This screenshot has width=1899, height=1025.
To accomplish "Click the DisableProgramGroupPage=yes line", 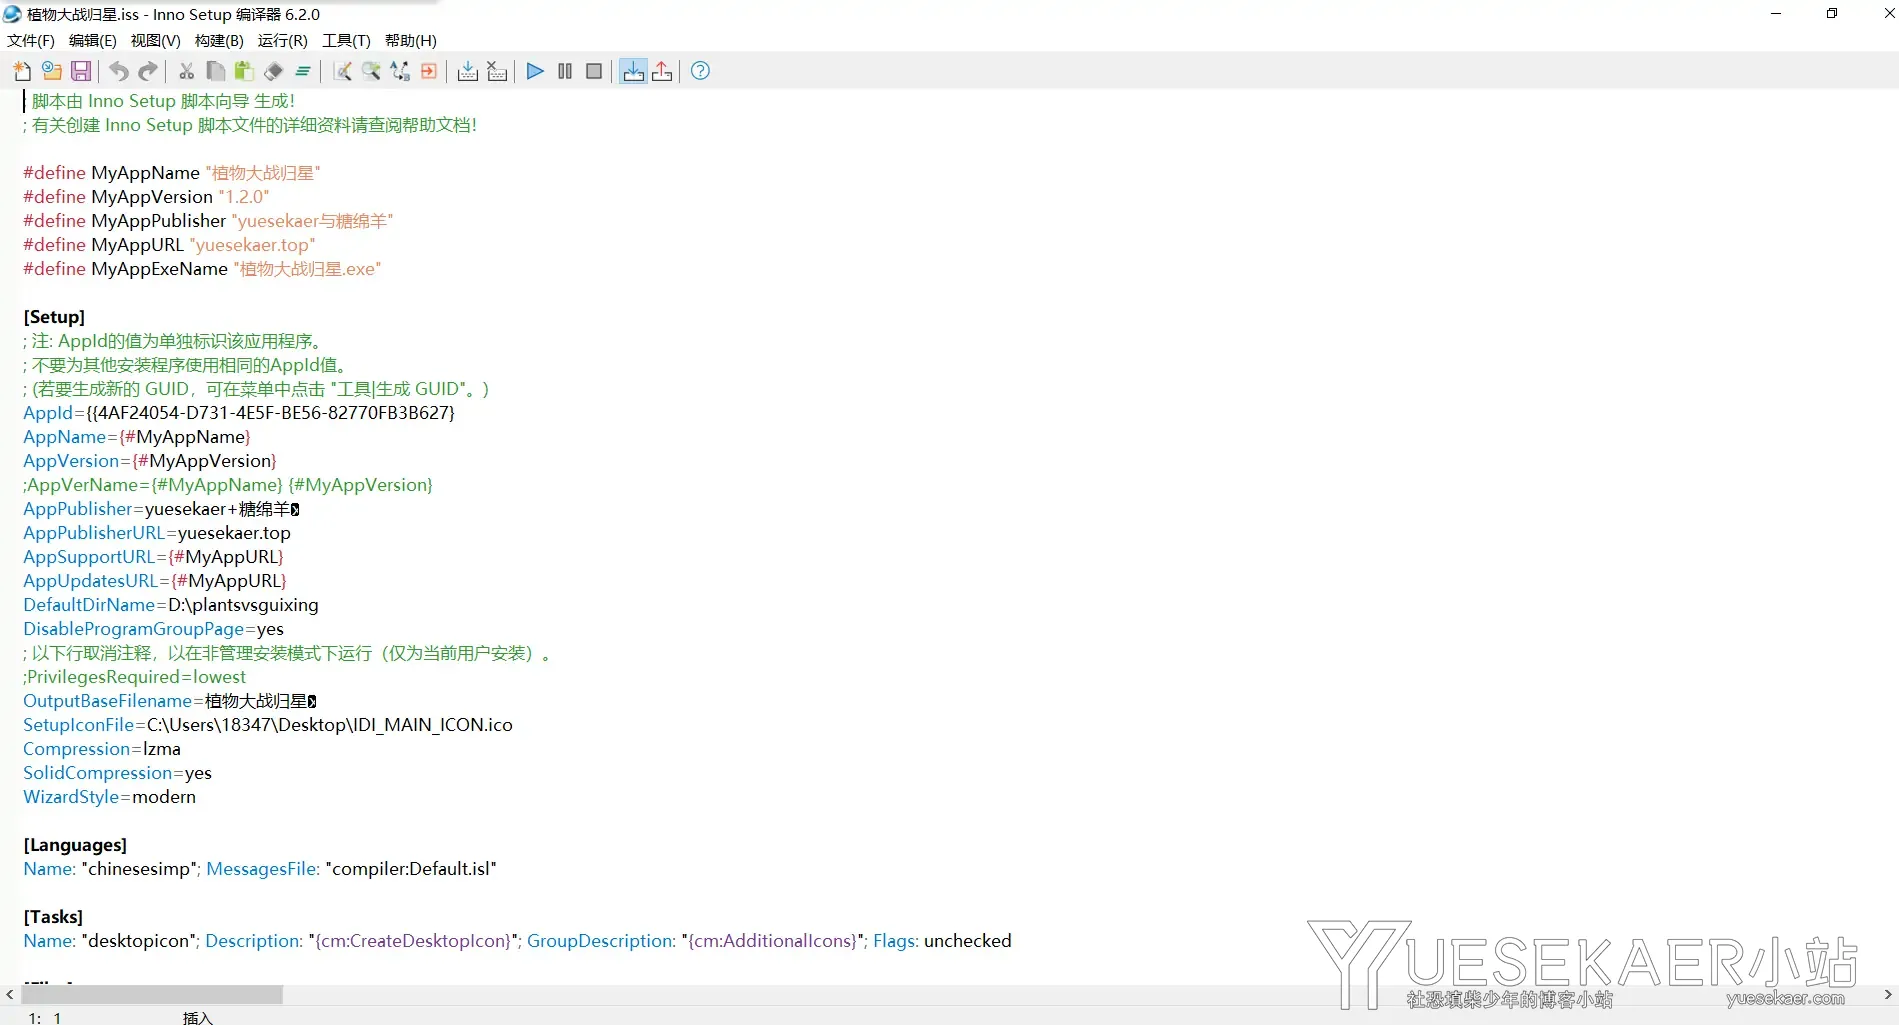I will [x=154, y=629].
